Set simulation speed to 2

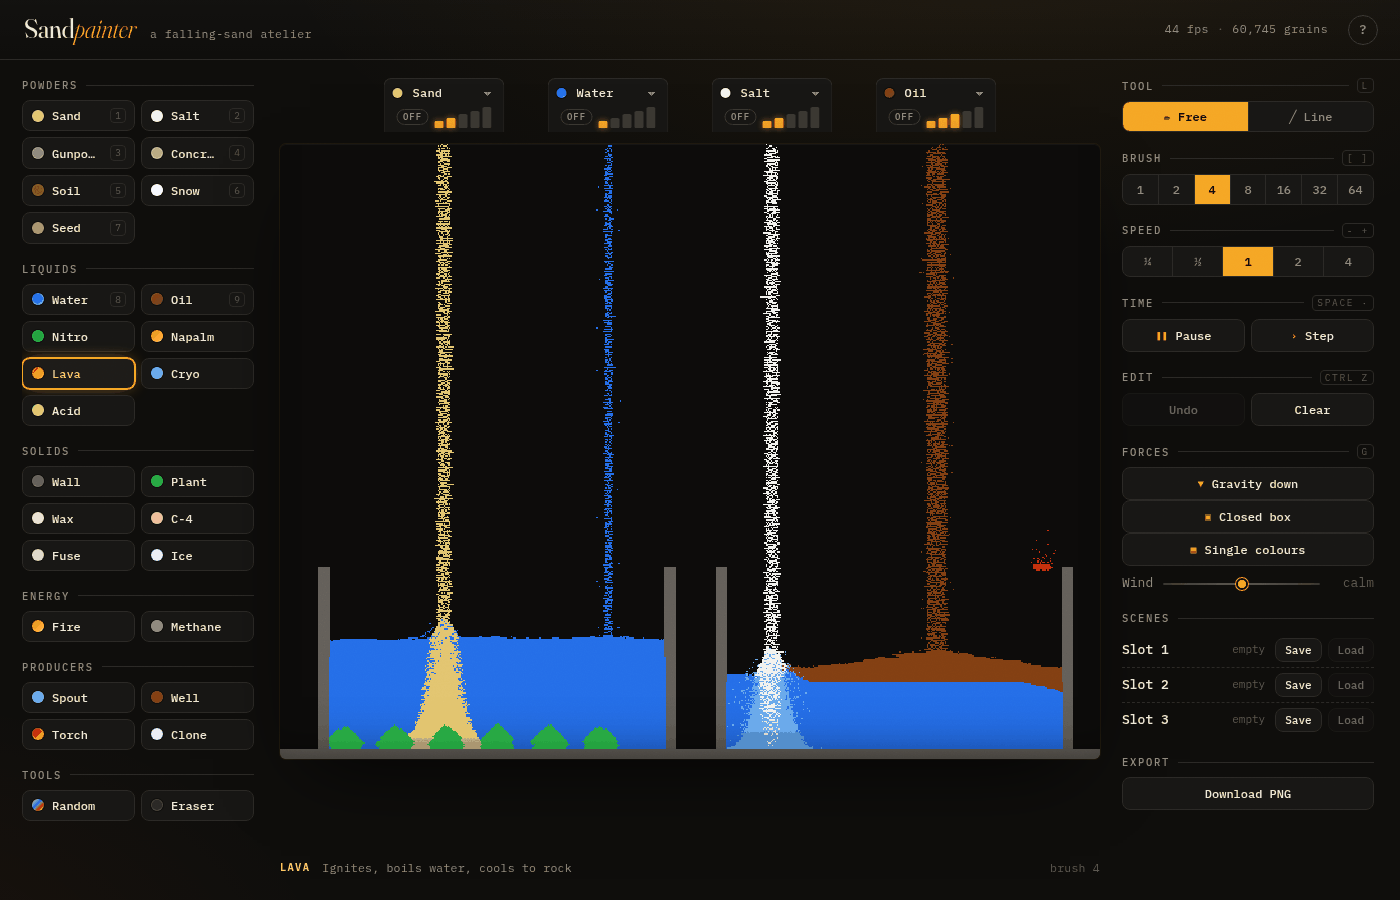(x=1298, y=262)
